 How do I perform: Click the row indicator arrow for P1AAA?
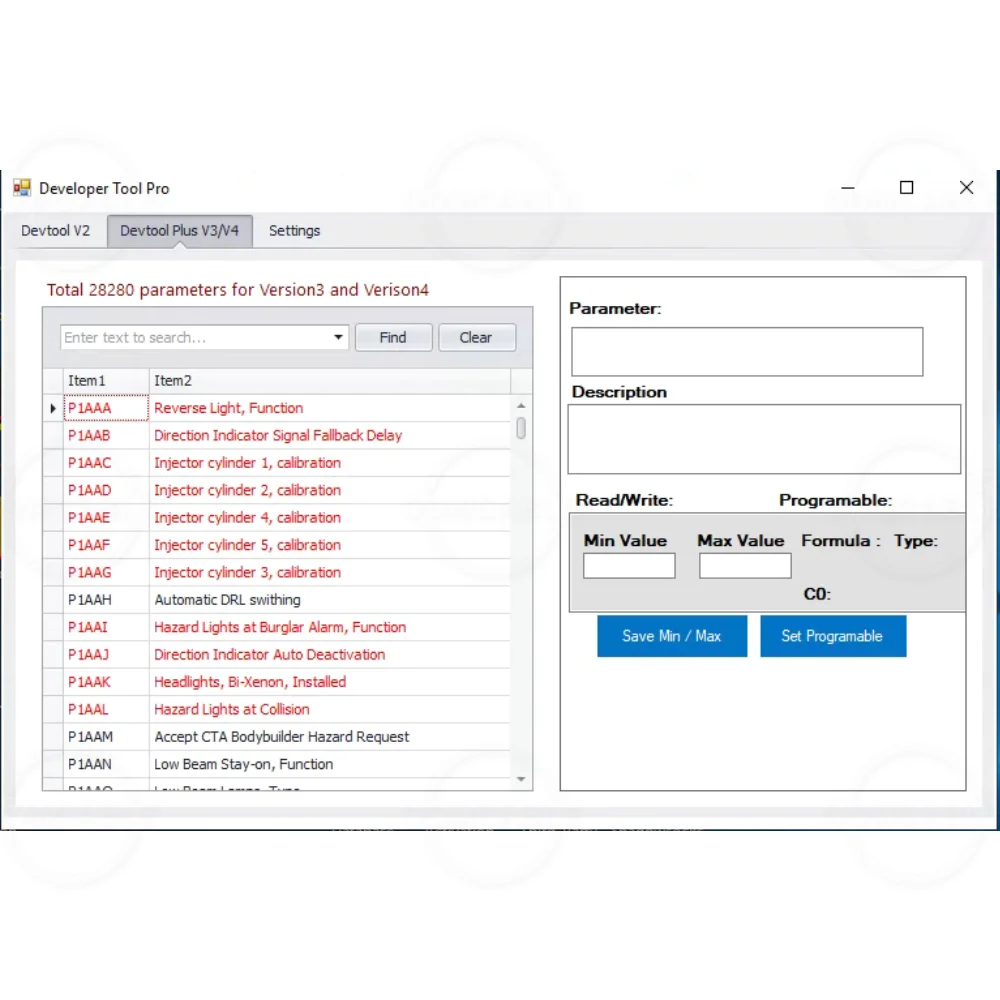point(53,408)
